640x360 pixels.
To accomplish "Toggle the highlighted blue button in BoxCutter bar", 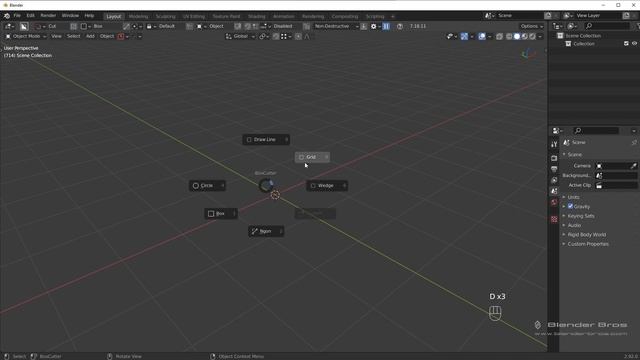I will point(386,27).
